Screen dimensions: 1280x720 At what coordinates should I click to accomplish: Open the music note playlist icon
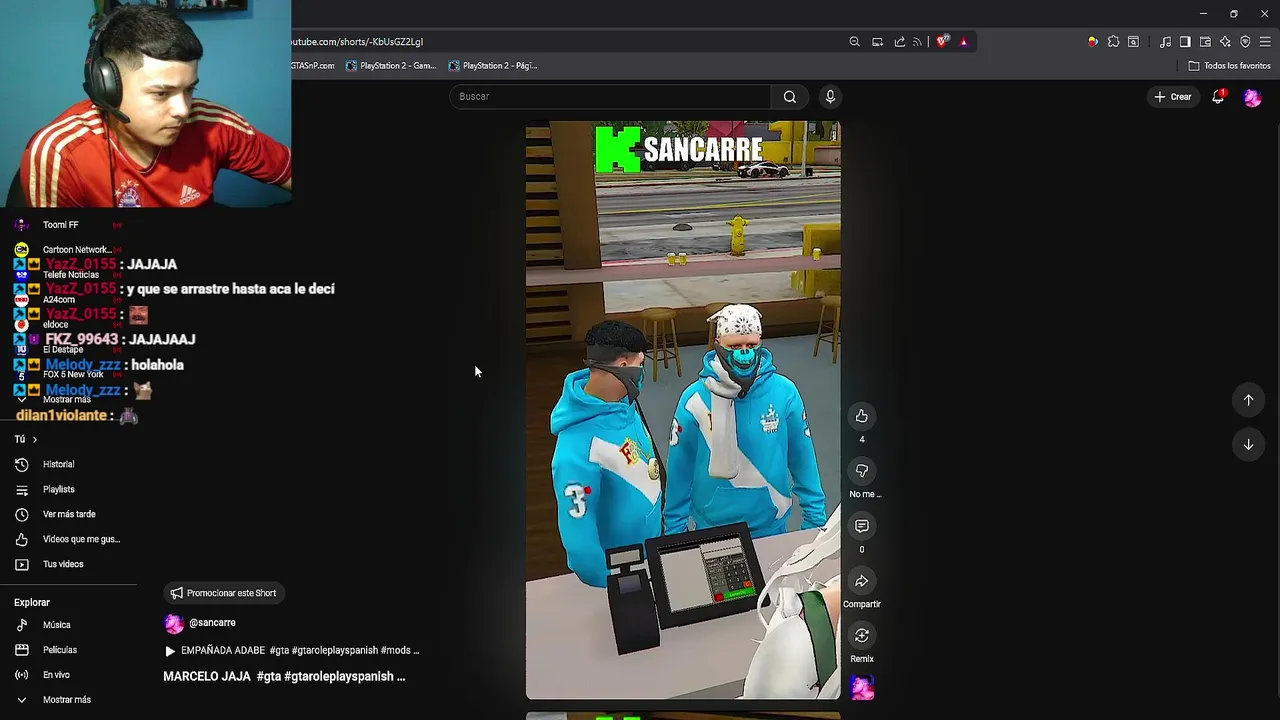click(x=1165, y=42)
